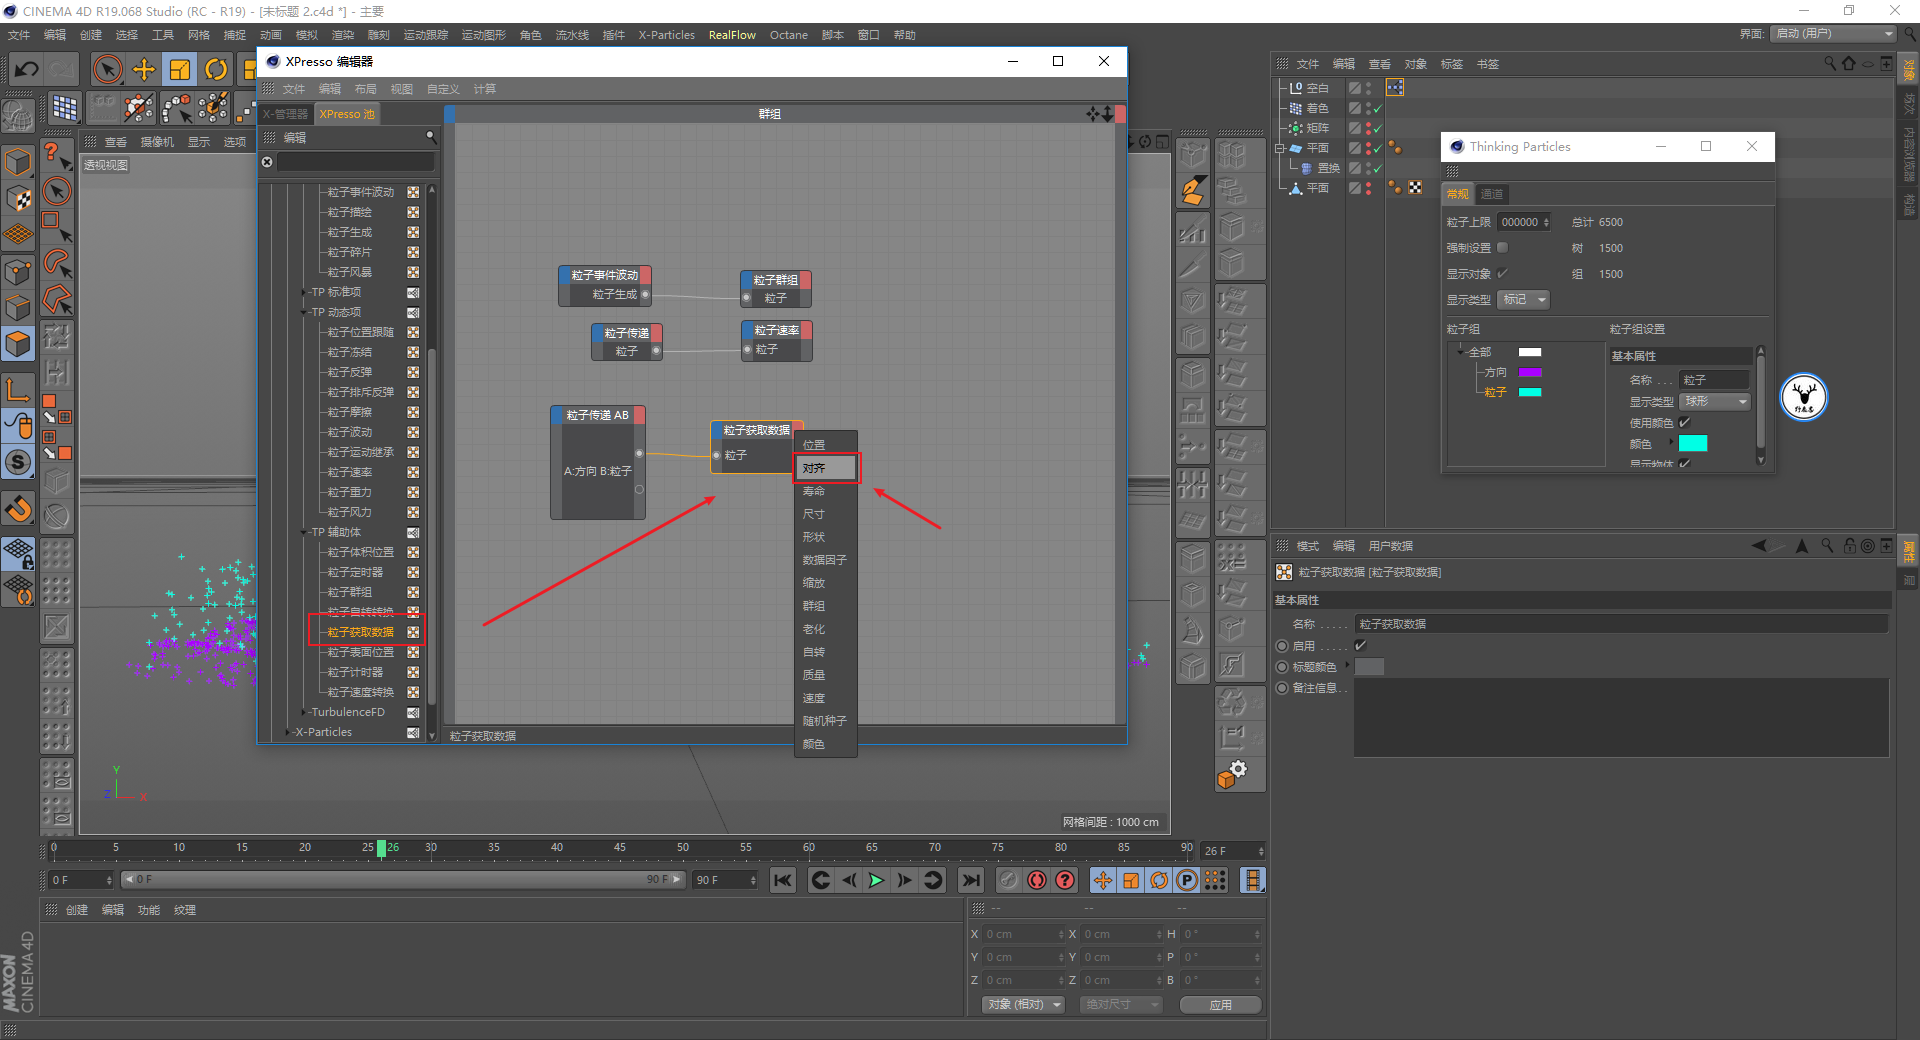Collapse the TP 辅助体 tree node
Image resolution: width=1920 pixels, height=1040 pixels.
pyautogui.click(x=304, y=533)
